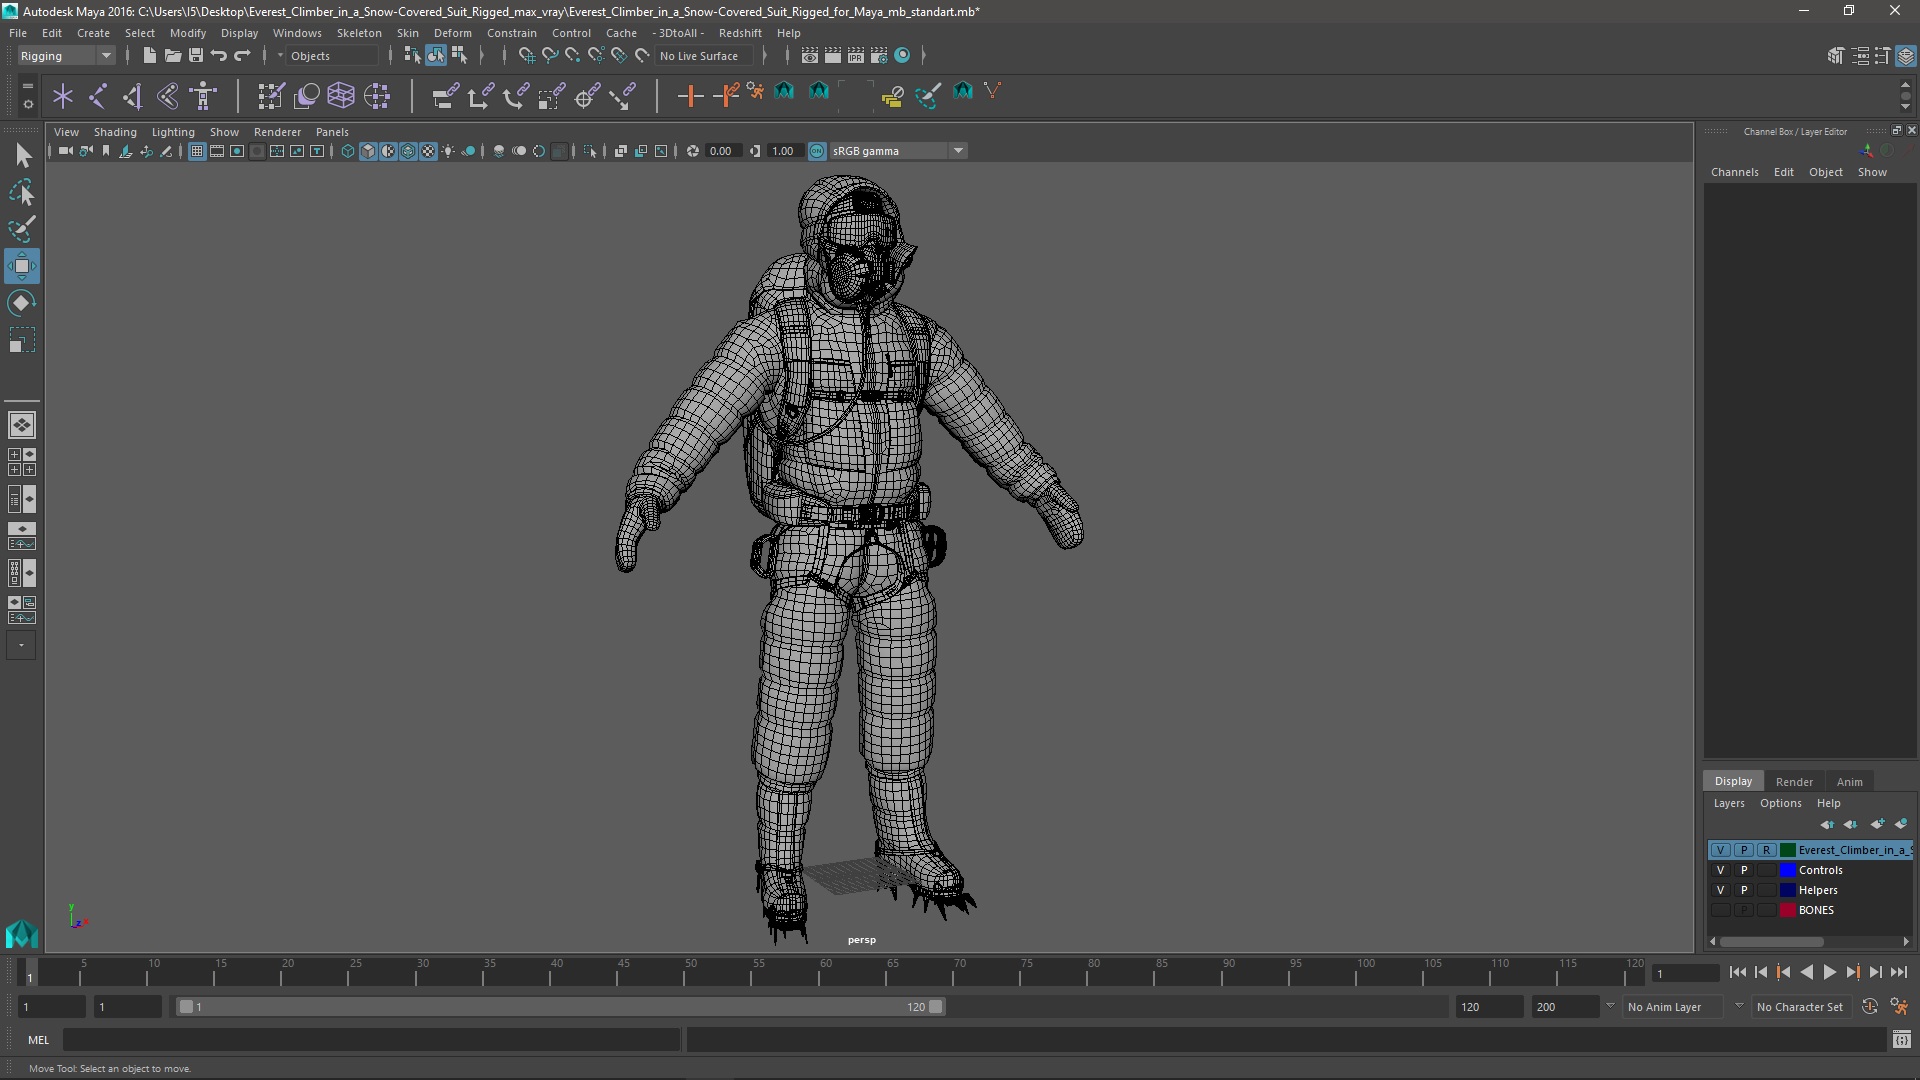1920x1080 pixels.
Task: Select the four-view layout icon
Action: point(22,462)
